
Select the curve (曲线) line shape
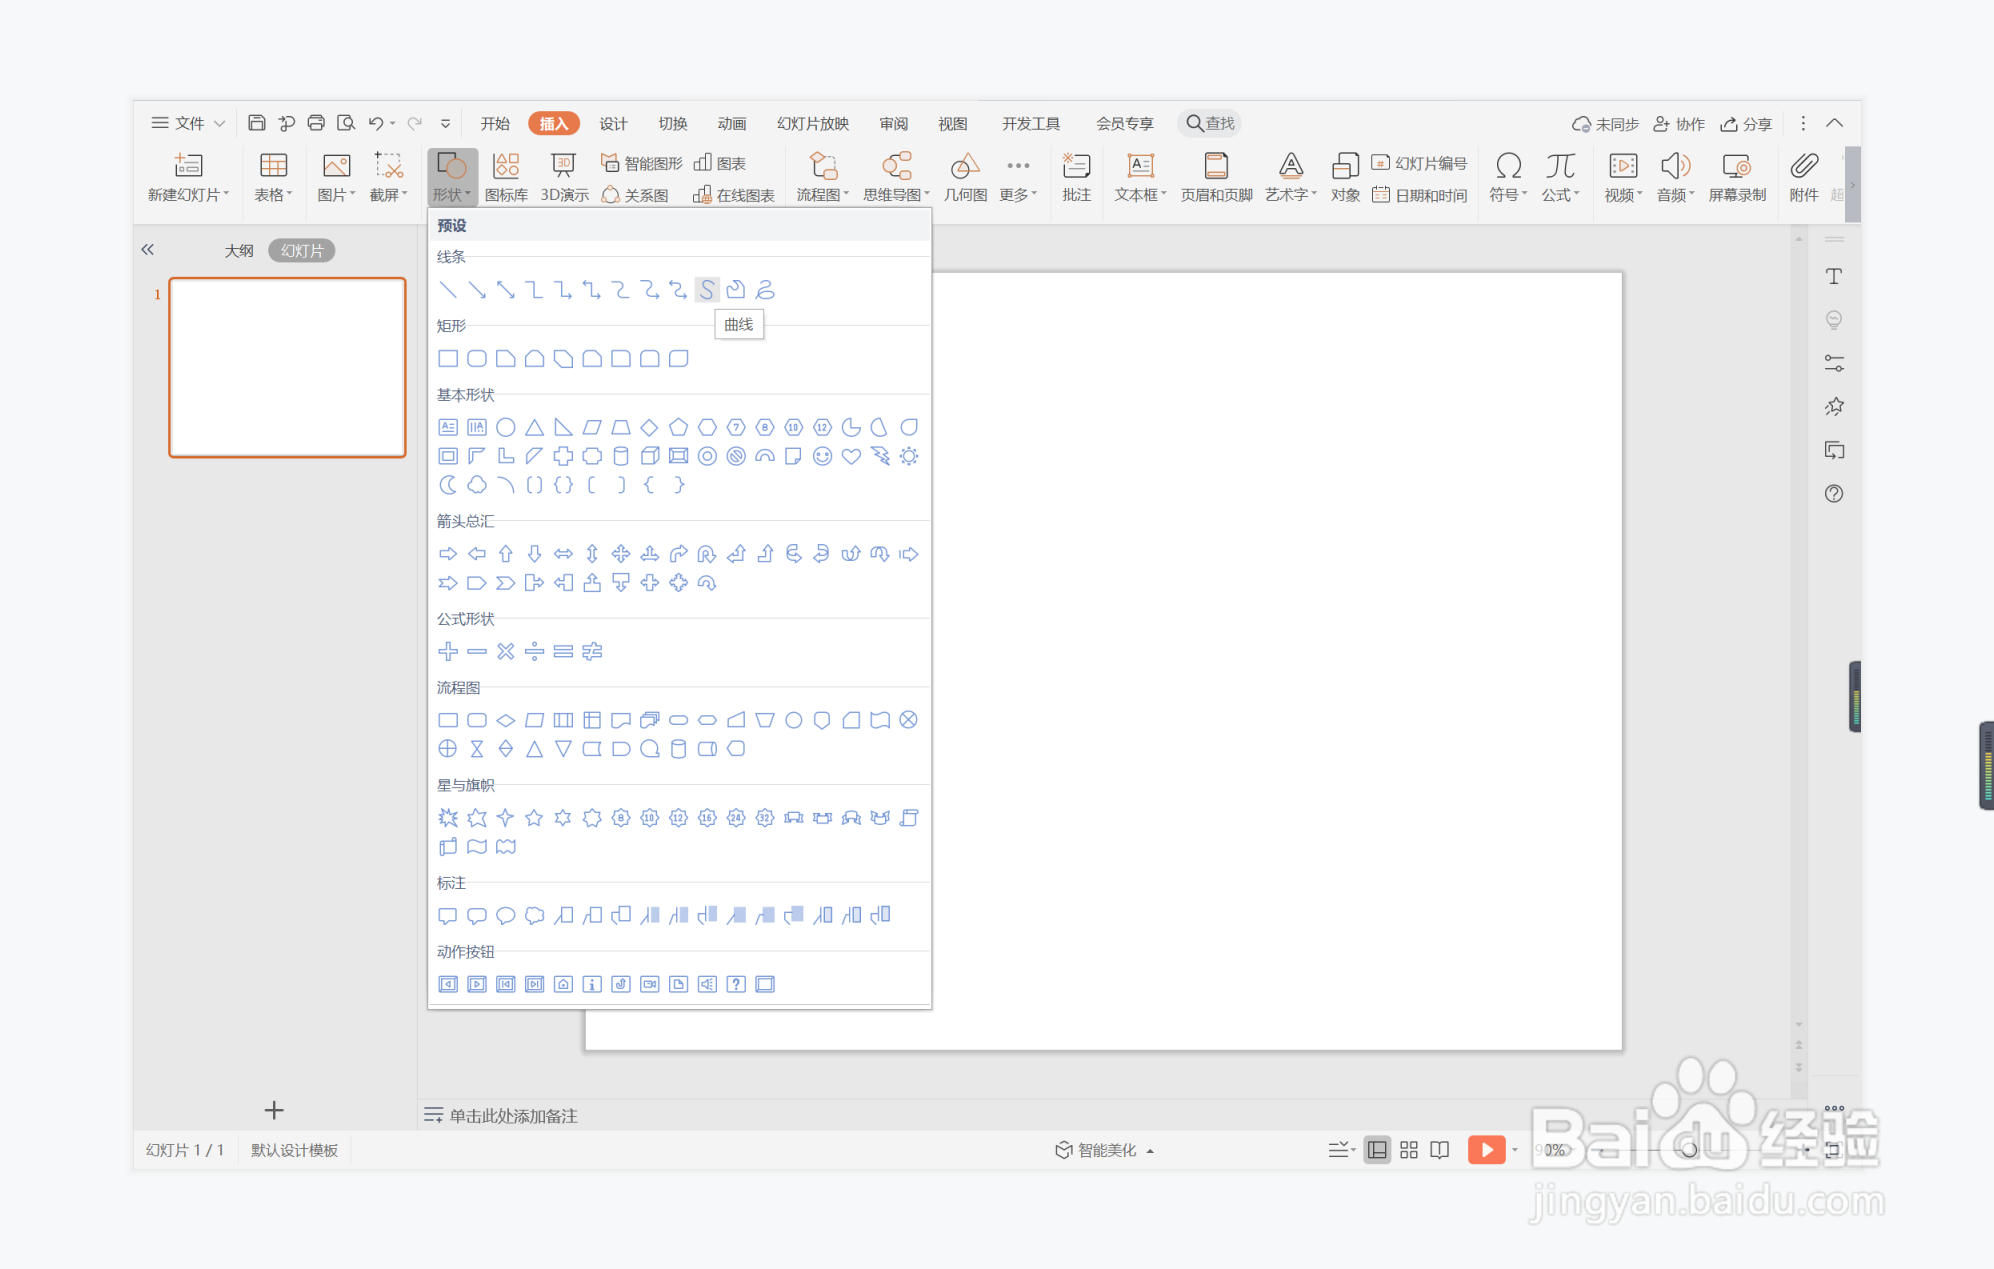pos(707,290)
